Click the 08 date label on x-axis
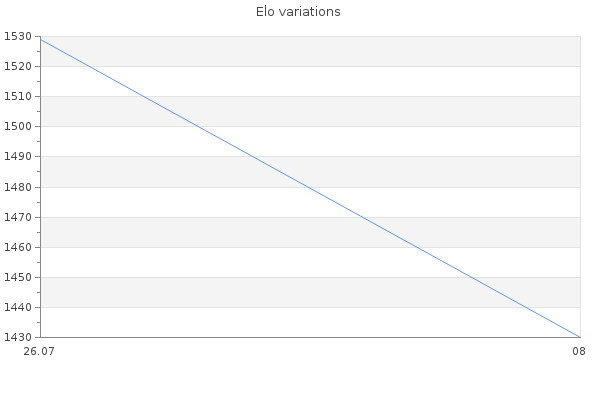600x400 pixels. click(579, 351)
